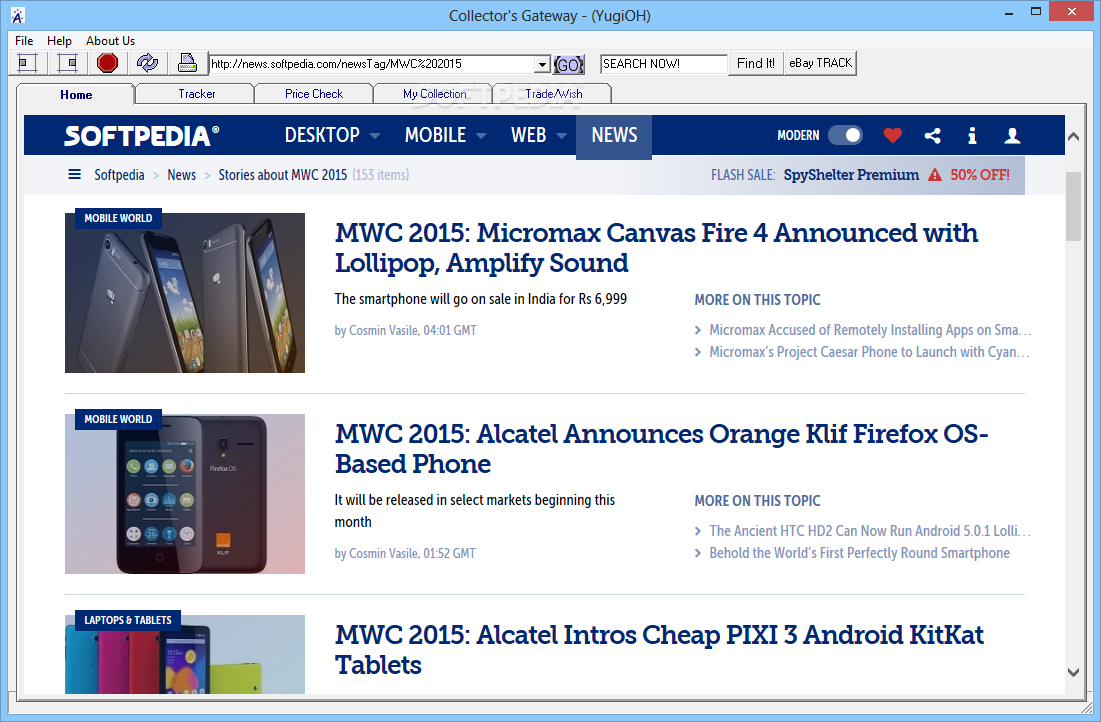The image size is (1101, 722).
Task: Click the DESKTOP nav link
Action: [x=322, y=135]
